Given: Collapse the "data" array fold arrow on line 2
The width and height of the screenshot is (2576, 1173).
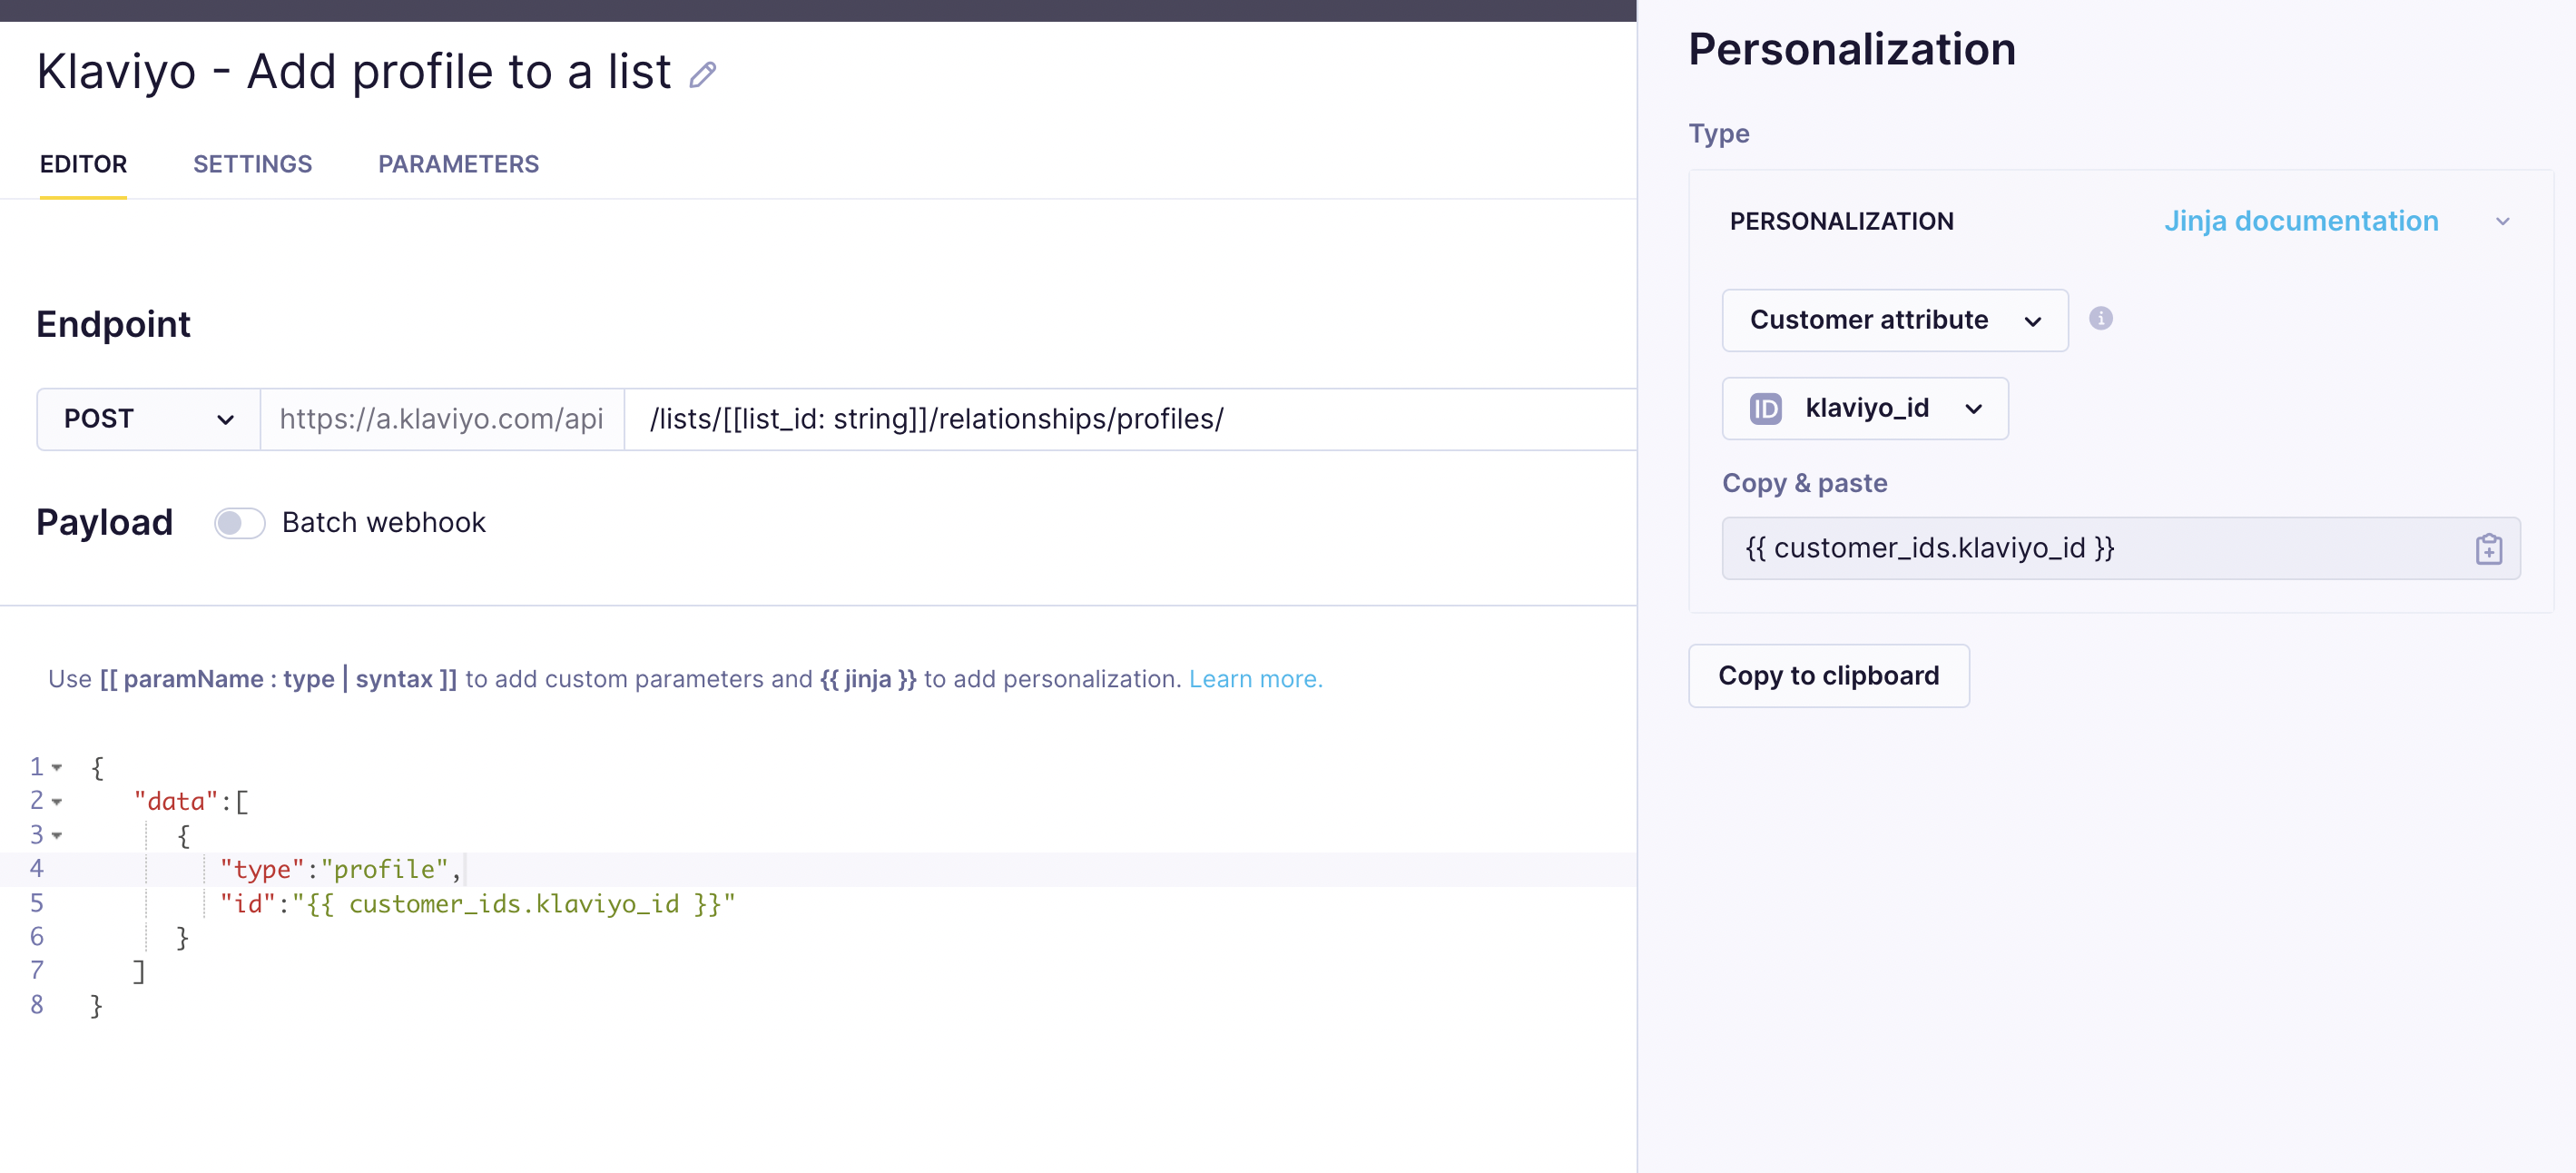Looking at the screenshot, I should click(x=57, y=801).
